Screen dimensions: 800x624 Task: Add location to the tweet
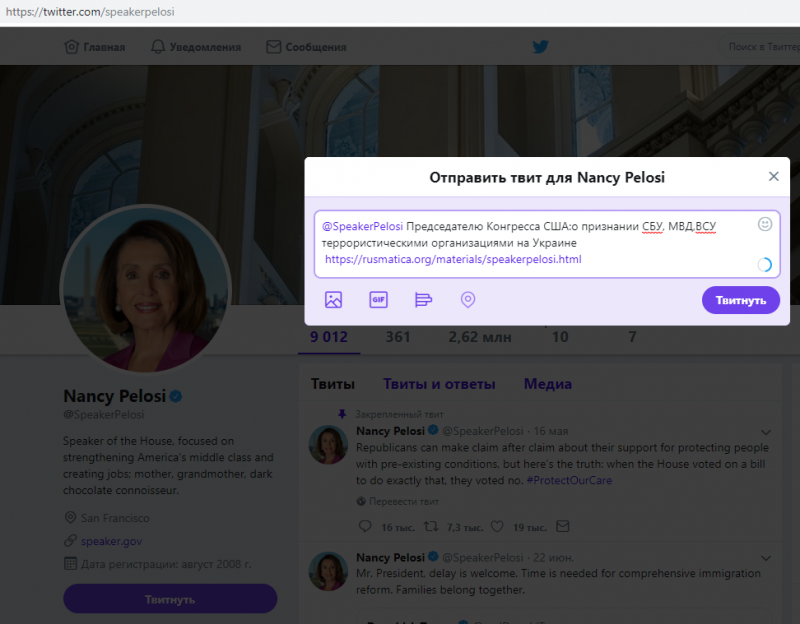pos(467,299)
